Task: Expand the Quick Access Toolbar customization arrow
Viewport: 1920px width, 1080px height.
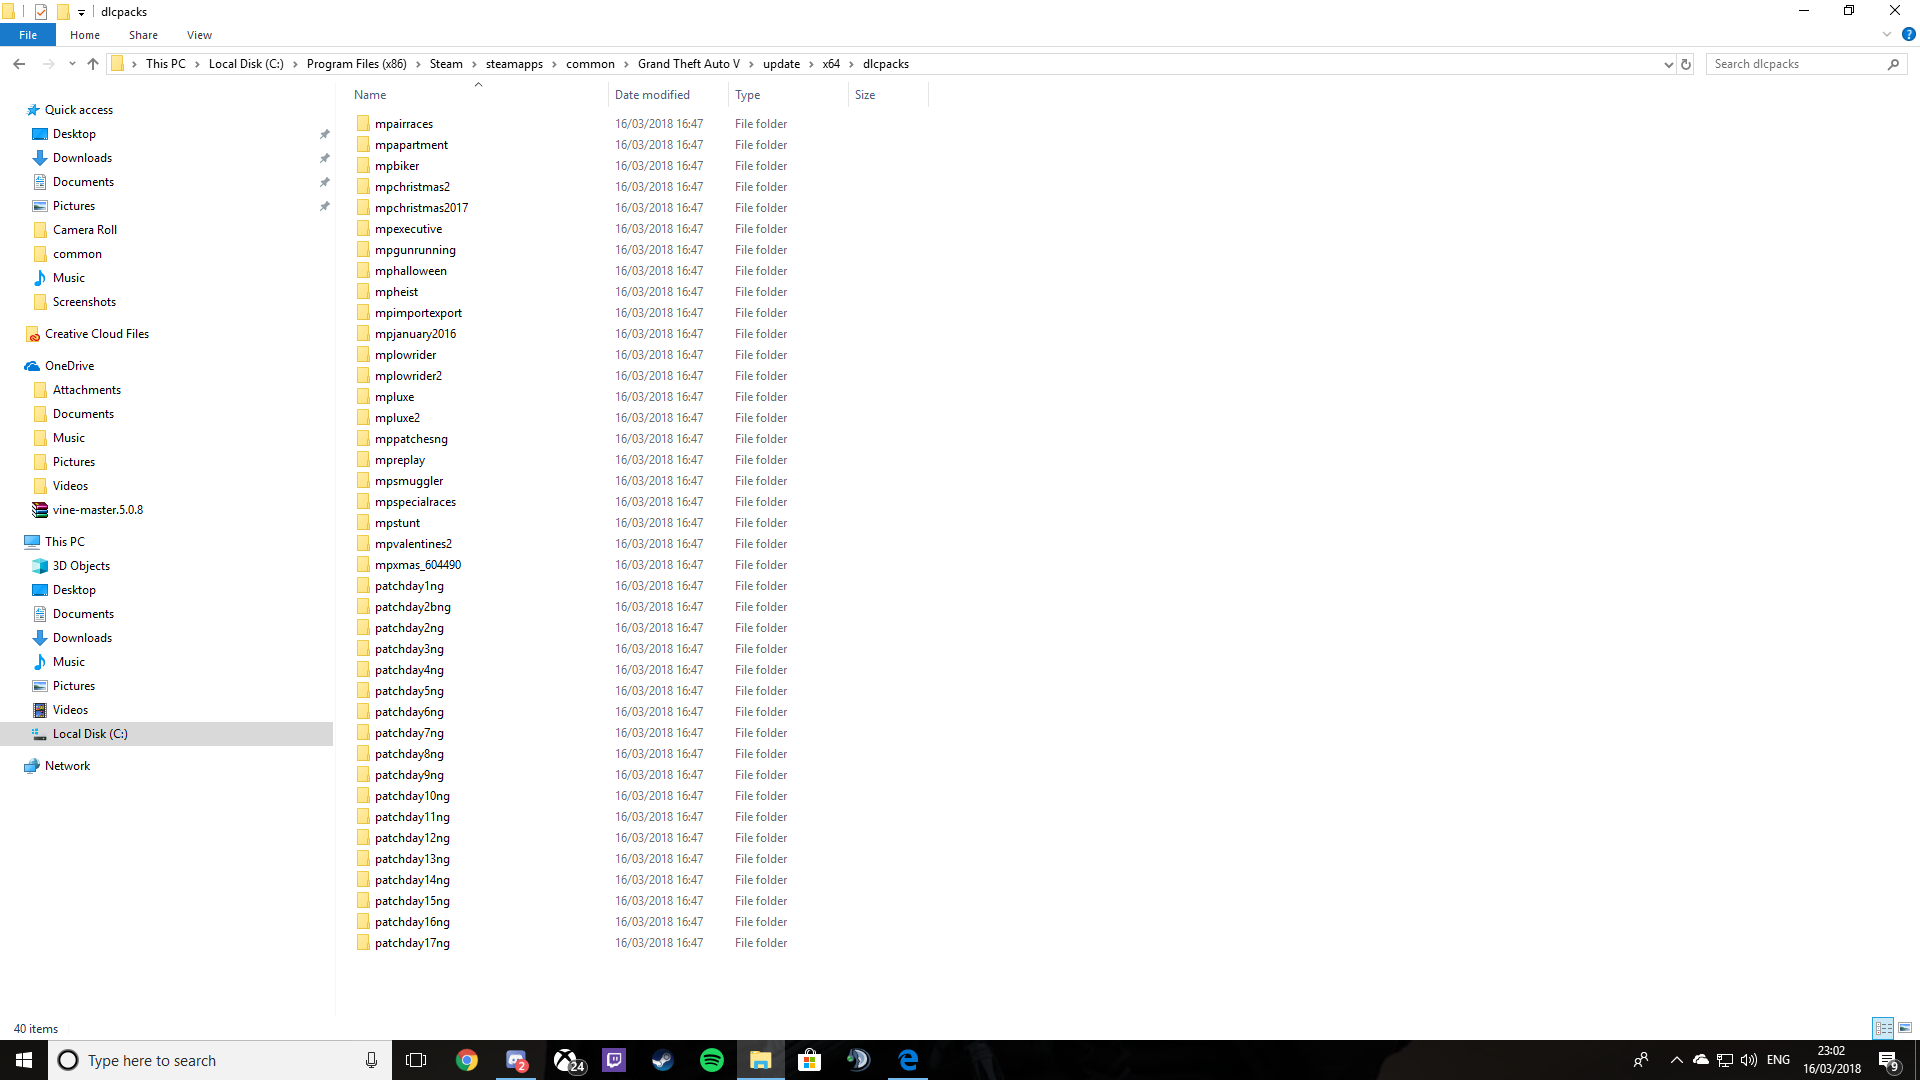Action: pyautogui.click(x=82, y=11)
